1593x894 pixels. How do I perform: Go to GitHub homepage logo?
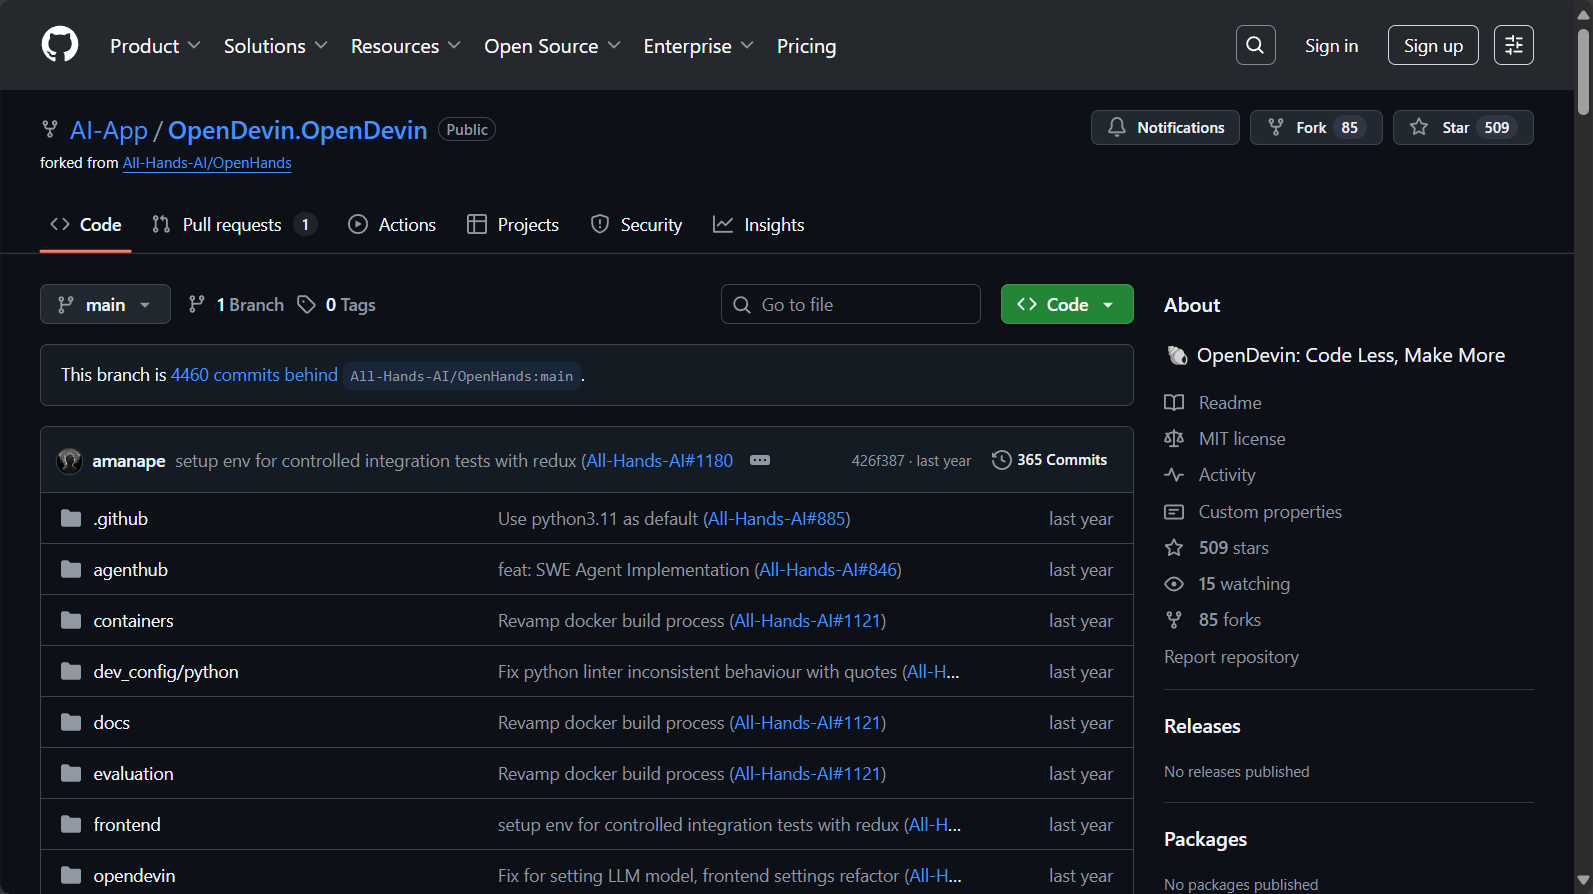pyautogui.click(x=60, y=45)
